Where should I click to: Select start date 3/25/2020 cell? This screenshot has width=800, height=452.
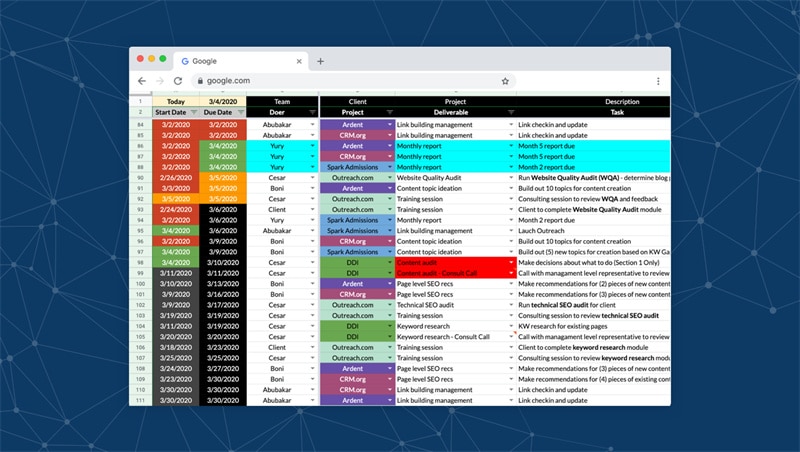click(176, 358)
